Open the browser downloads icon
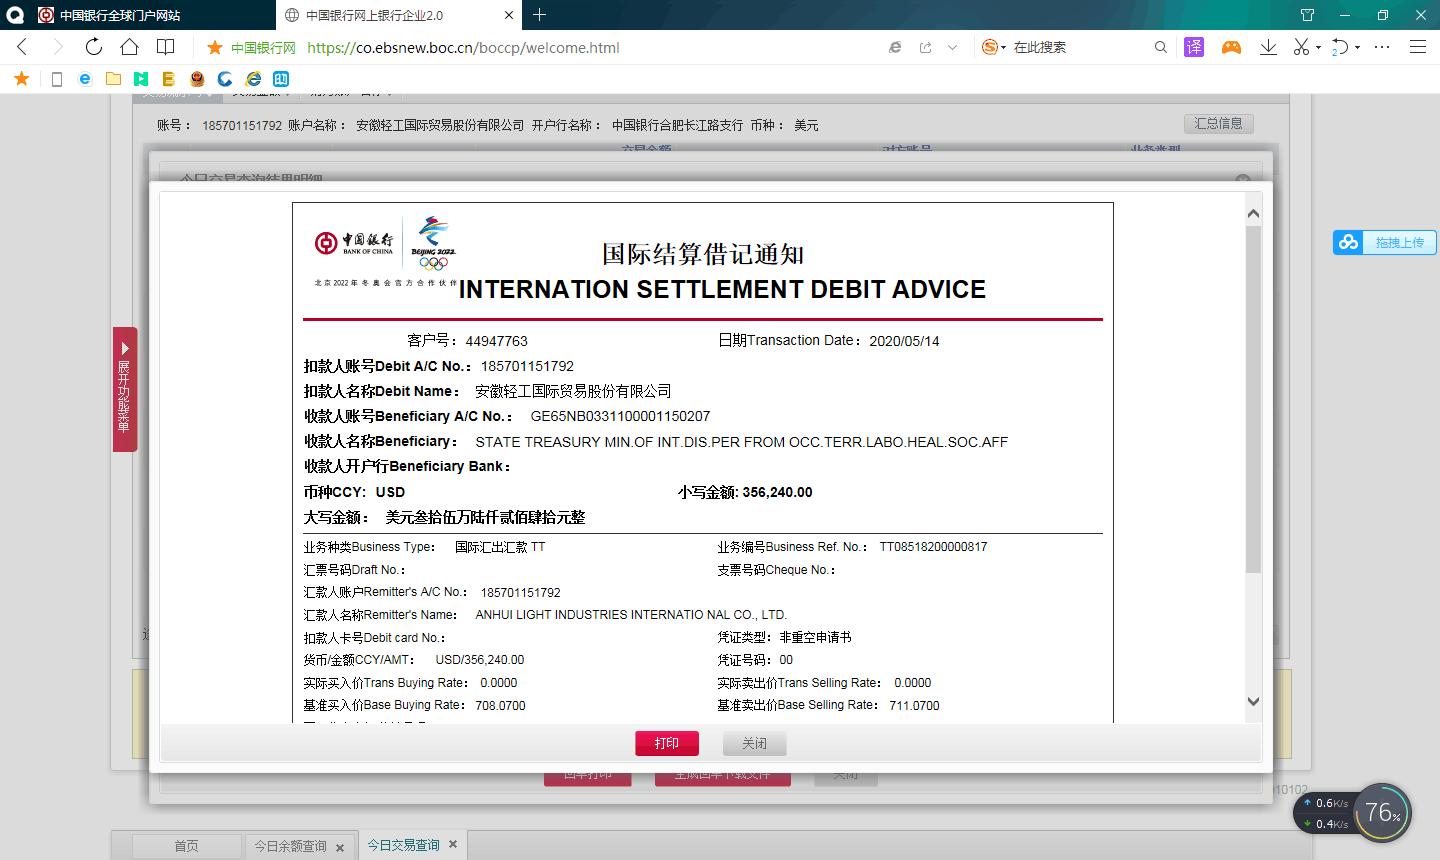This screenshot has height=860, width=1440. [x=1268, y=47]
